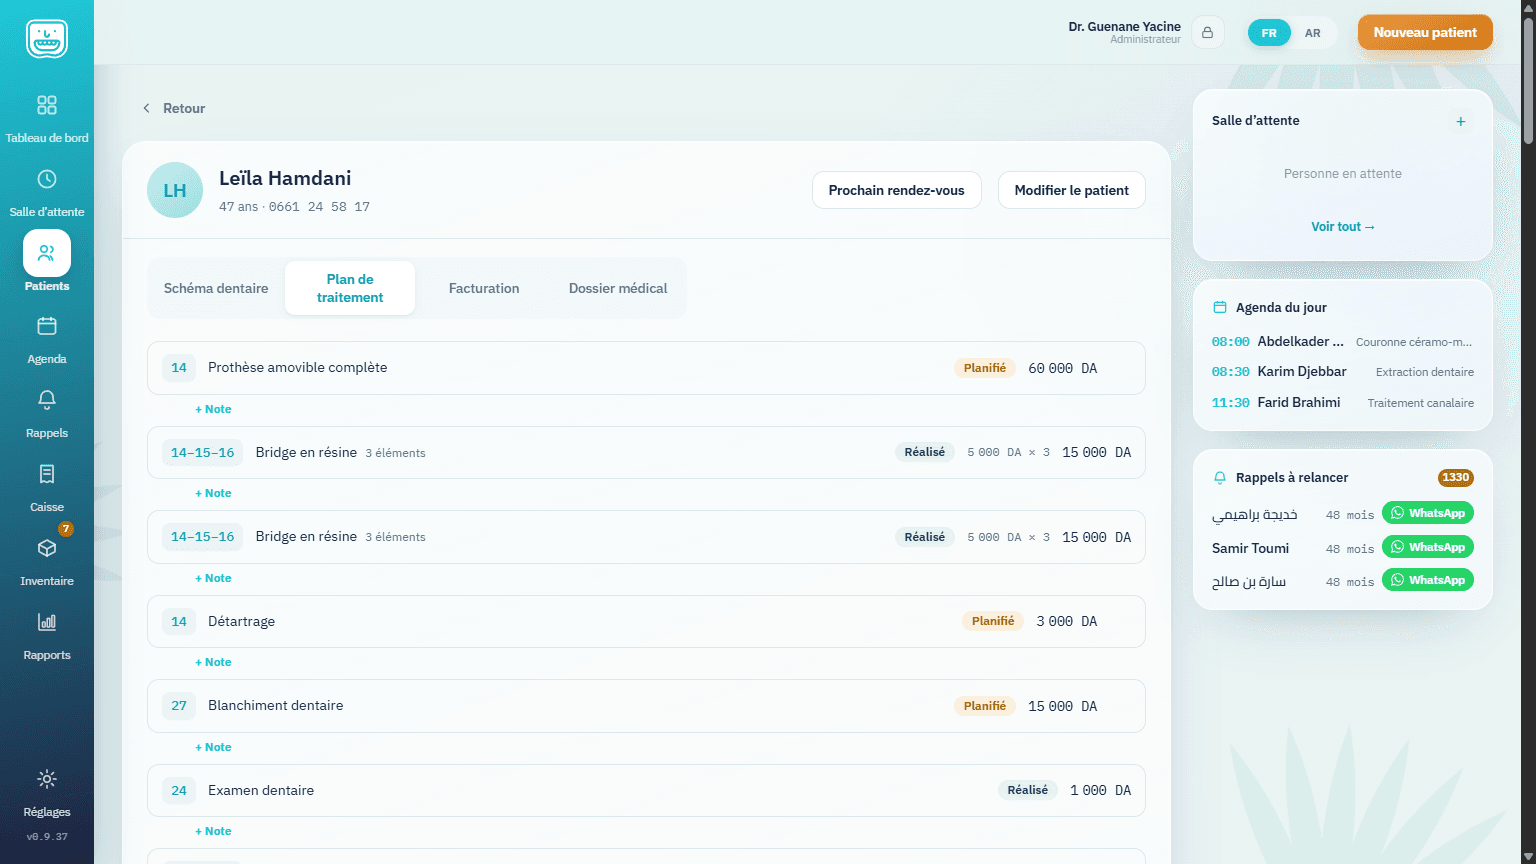1536x864 pixels.
Task: Click Modifier le patient button
Action: [x=1072, y=190]
